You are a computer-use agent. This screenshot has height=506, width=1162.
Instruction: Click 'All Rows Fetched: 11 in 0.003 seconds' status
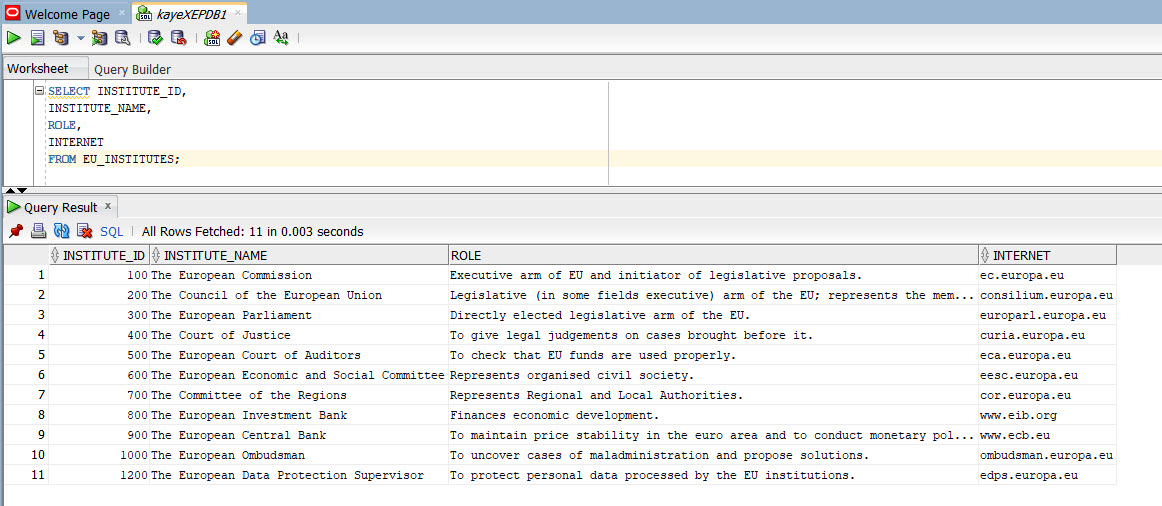[x=253, y=232]
